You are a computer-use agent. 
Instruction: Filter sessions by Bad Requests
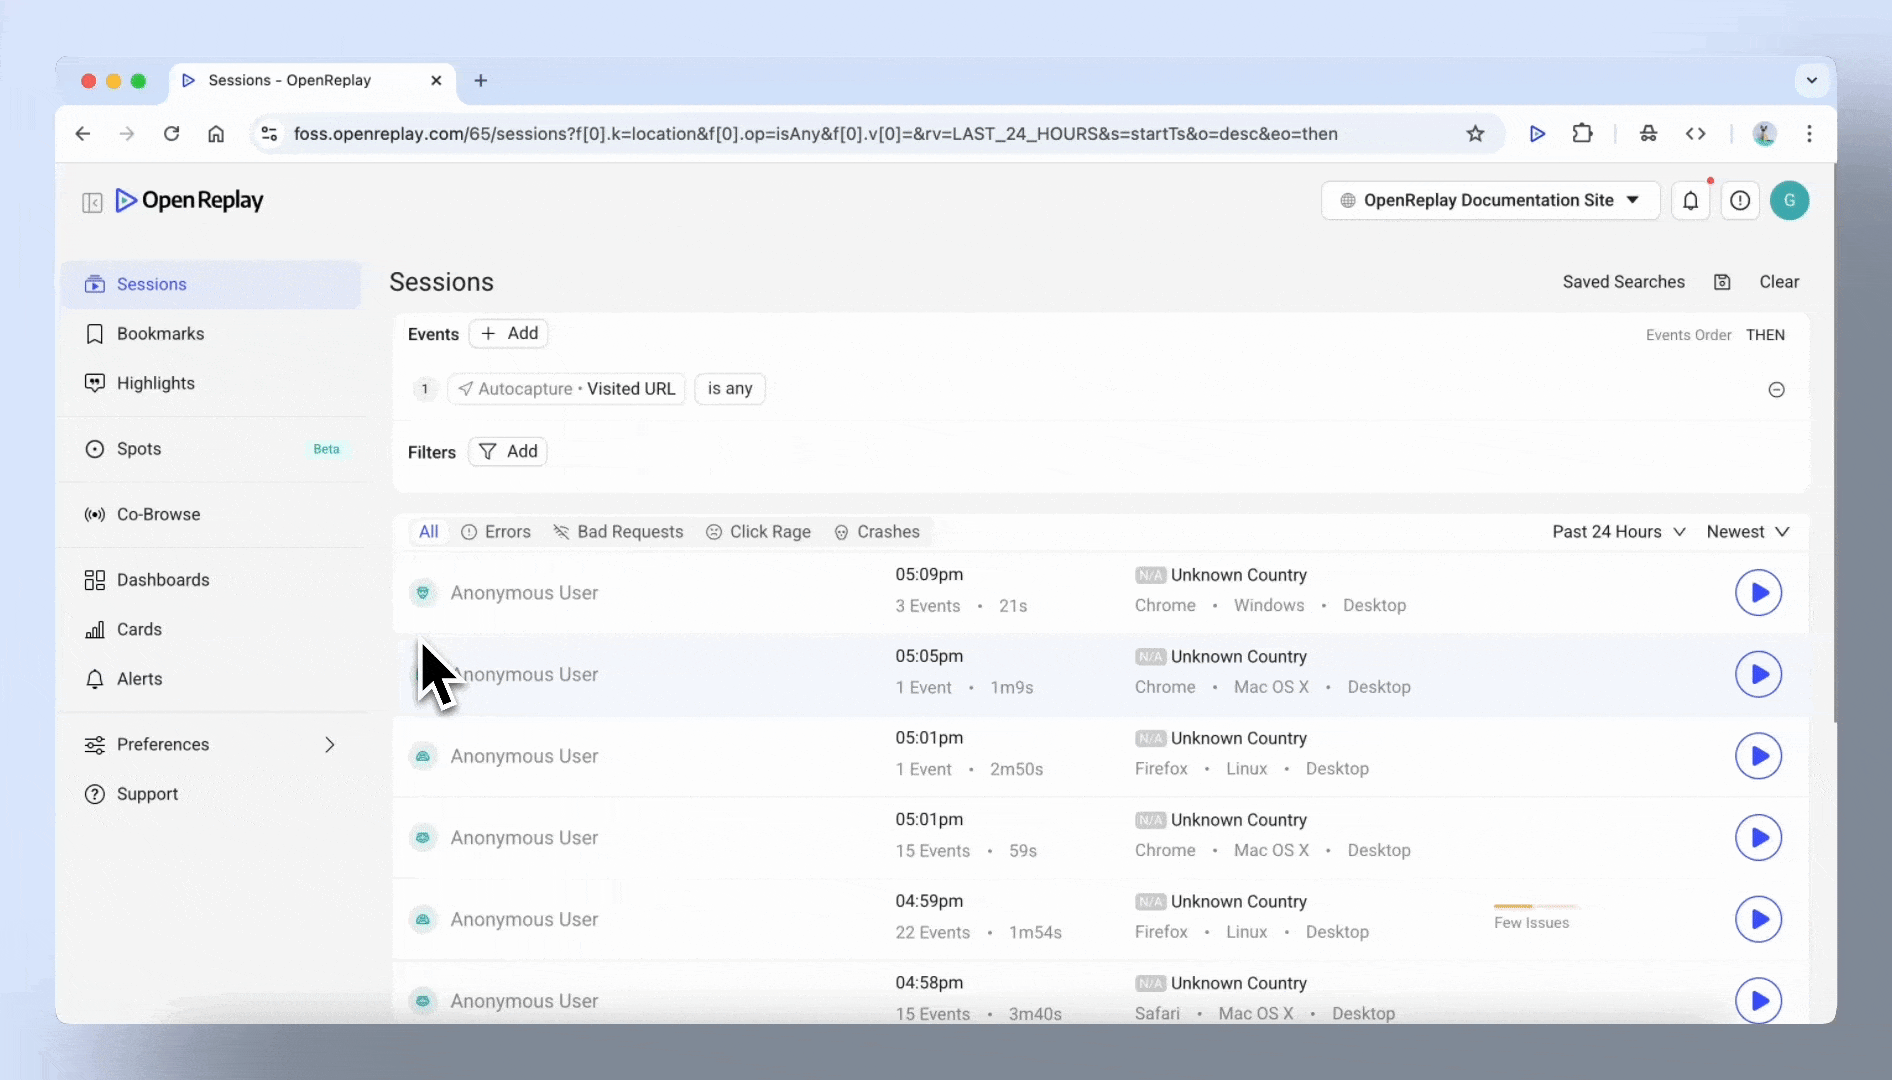[x=618, y=532]
